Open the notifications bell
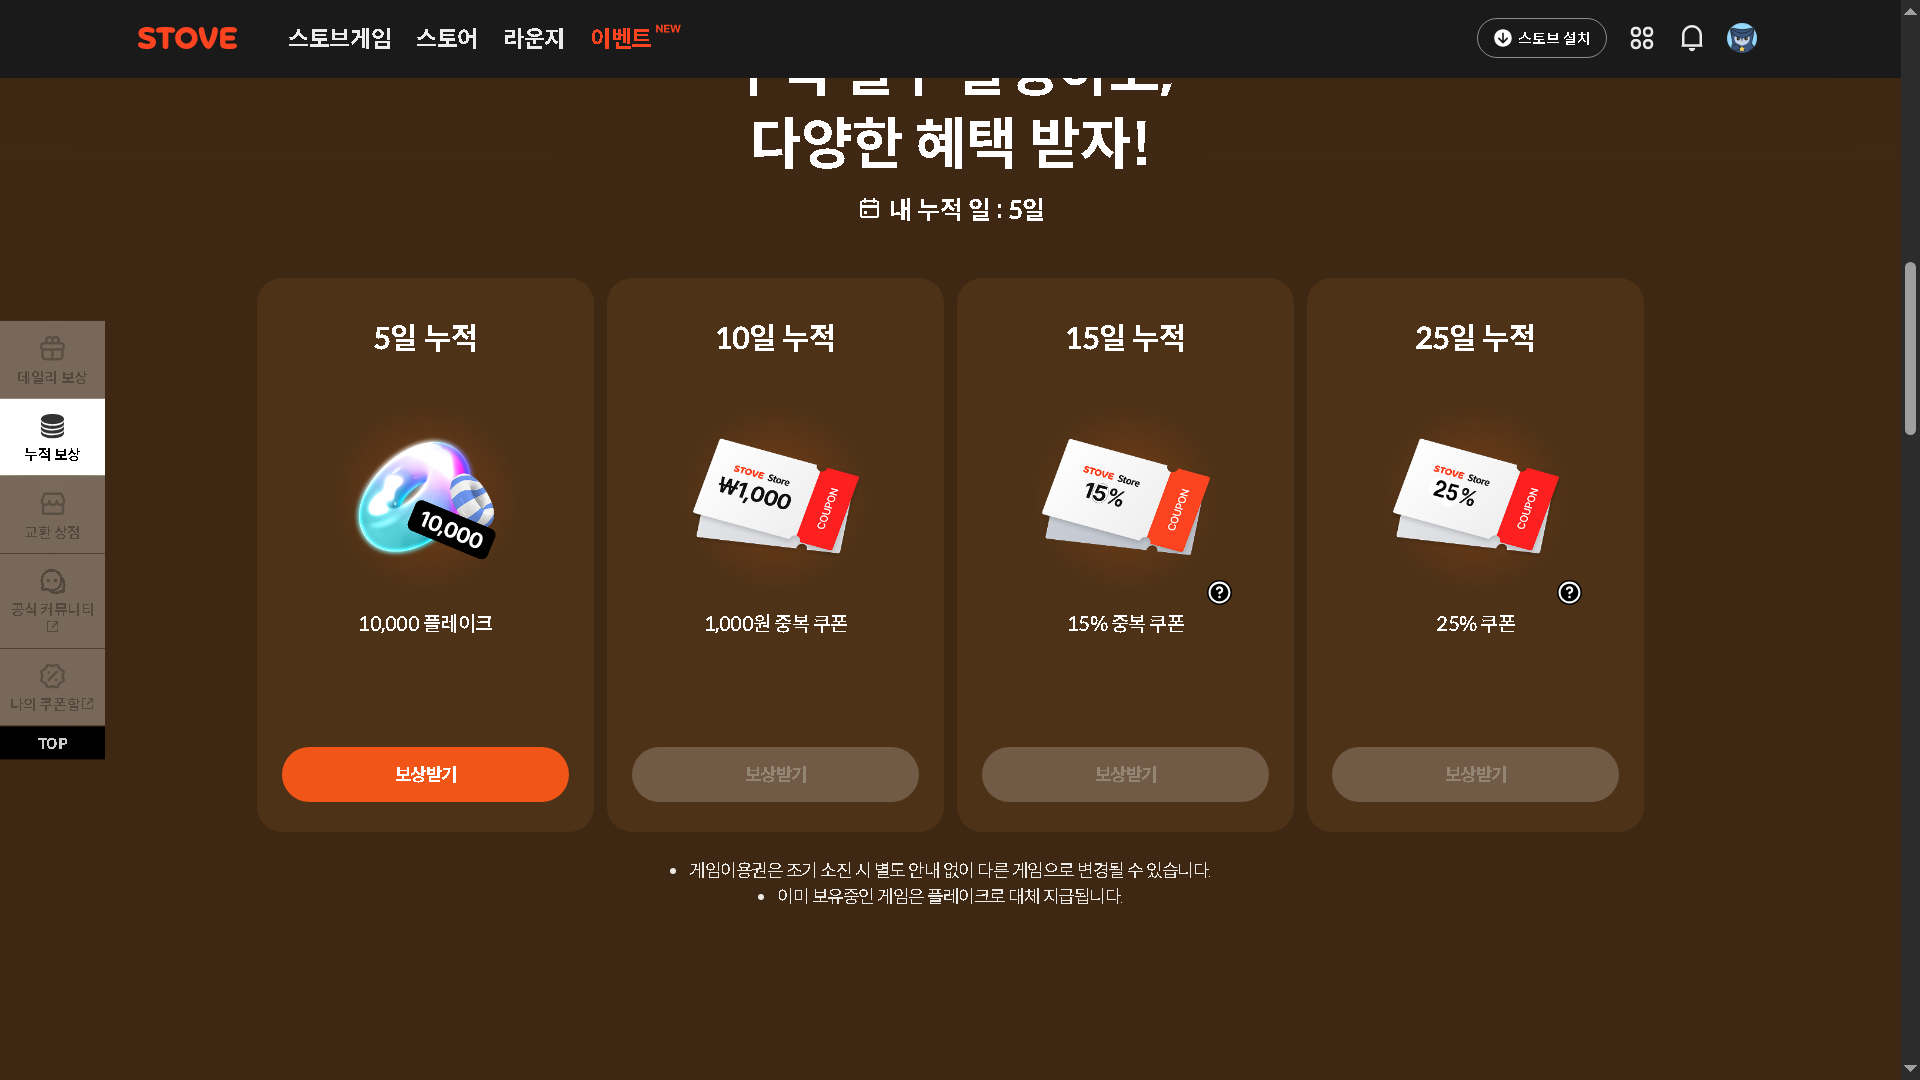 1691,38
